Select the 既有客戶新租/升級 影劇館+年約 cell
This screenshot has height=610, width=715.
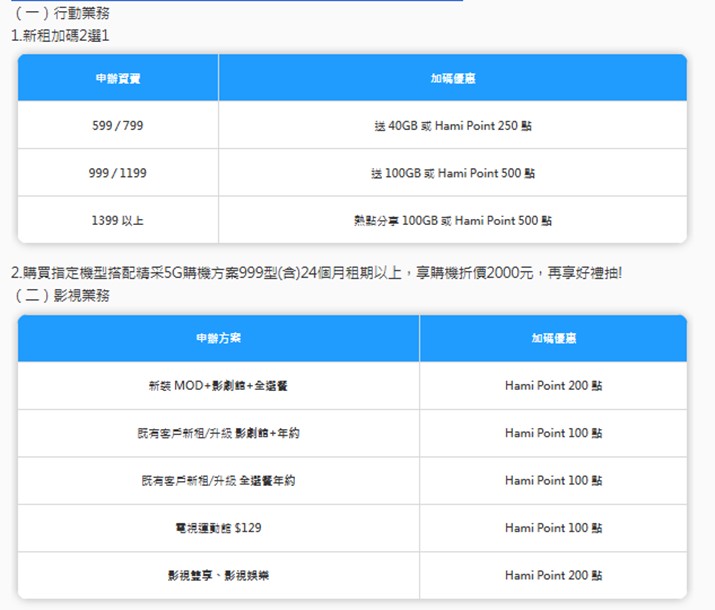[x=218, y=433]
